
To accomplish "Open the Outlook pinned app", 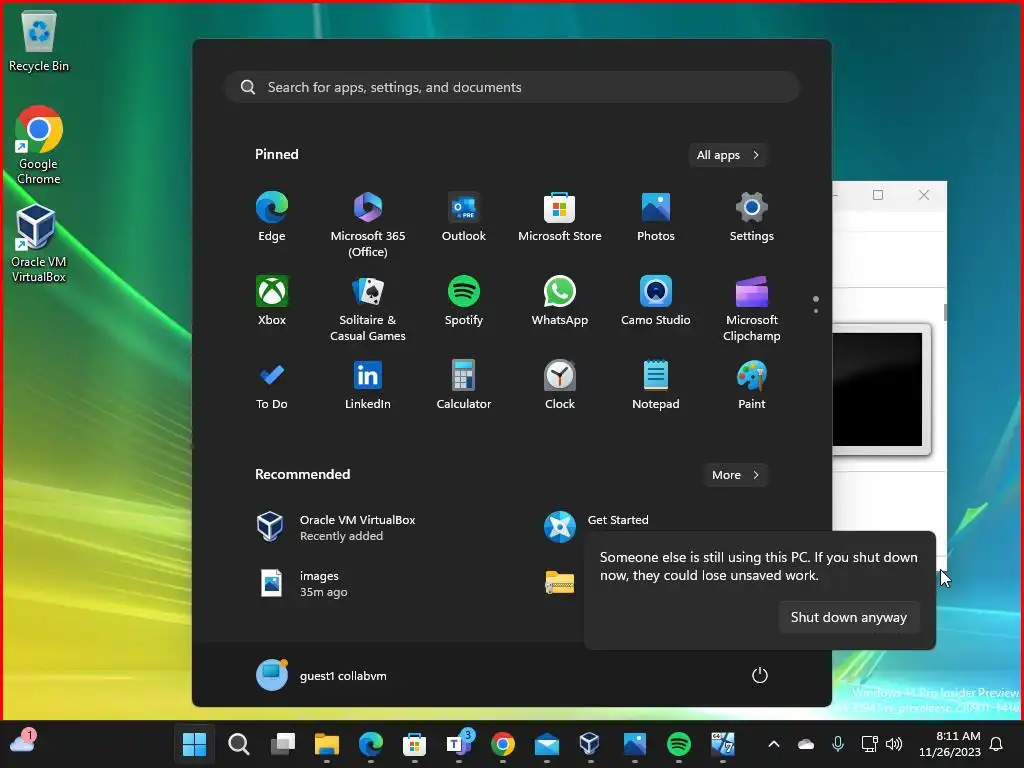I will click(x=464, y=217).
